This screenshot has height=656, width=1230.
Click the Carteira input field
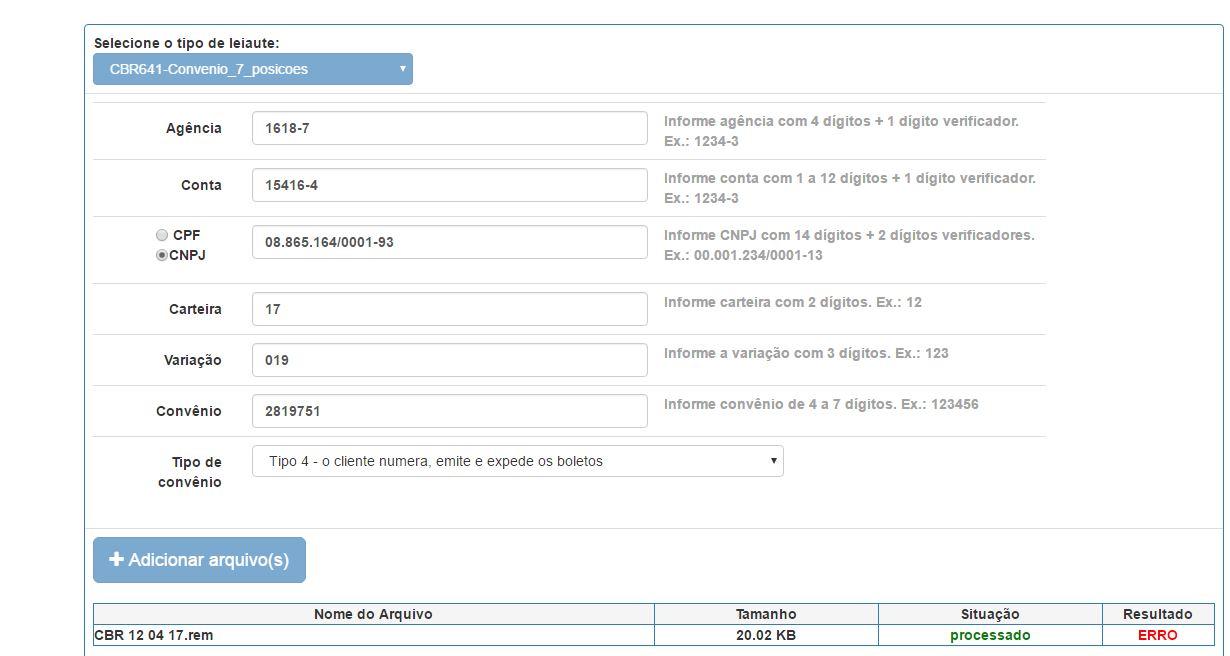pos(450,309)
